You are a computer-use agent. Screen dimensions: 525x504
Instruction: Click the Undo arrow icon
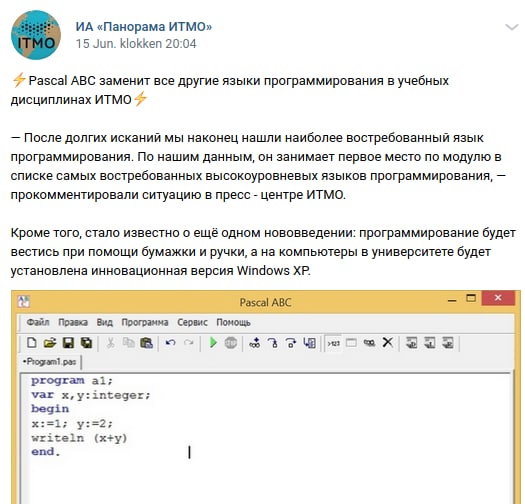171,343
